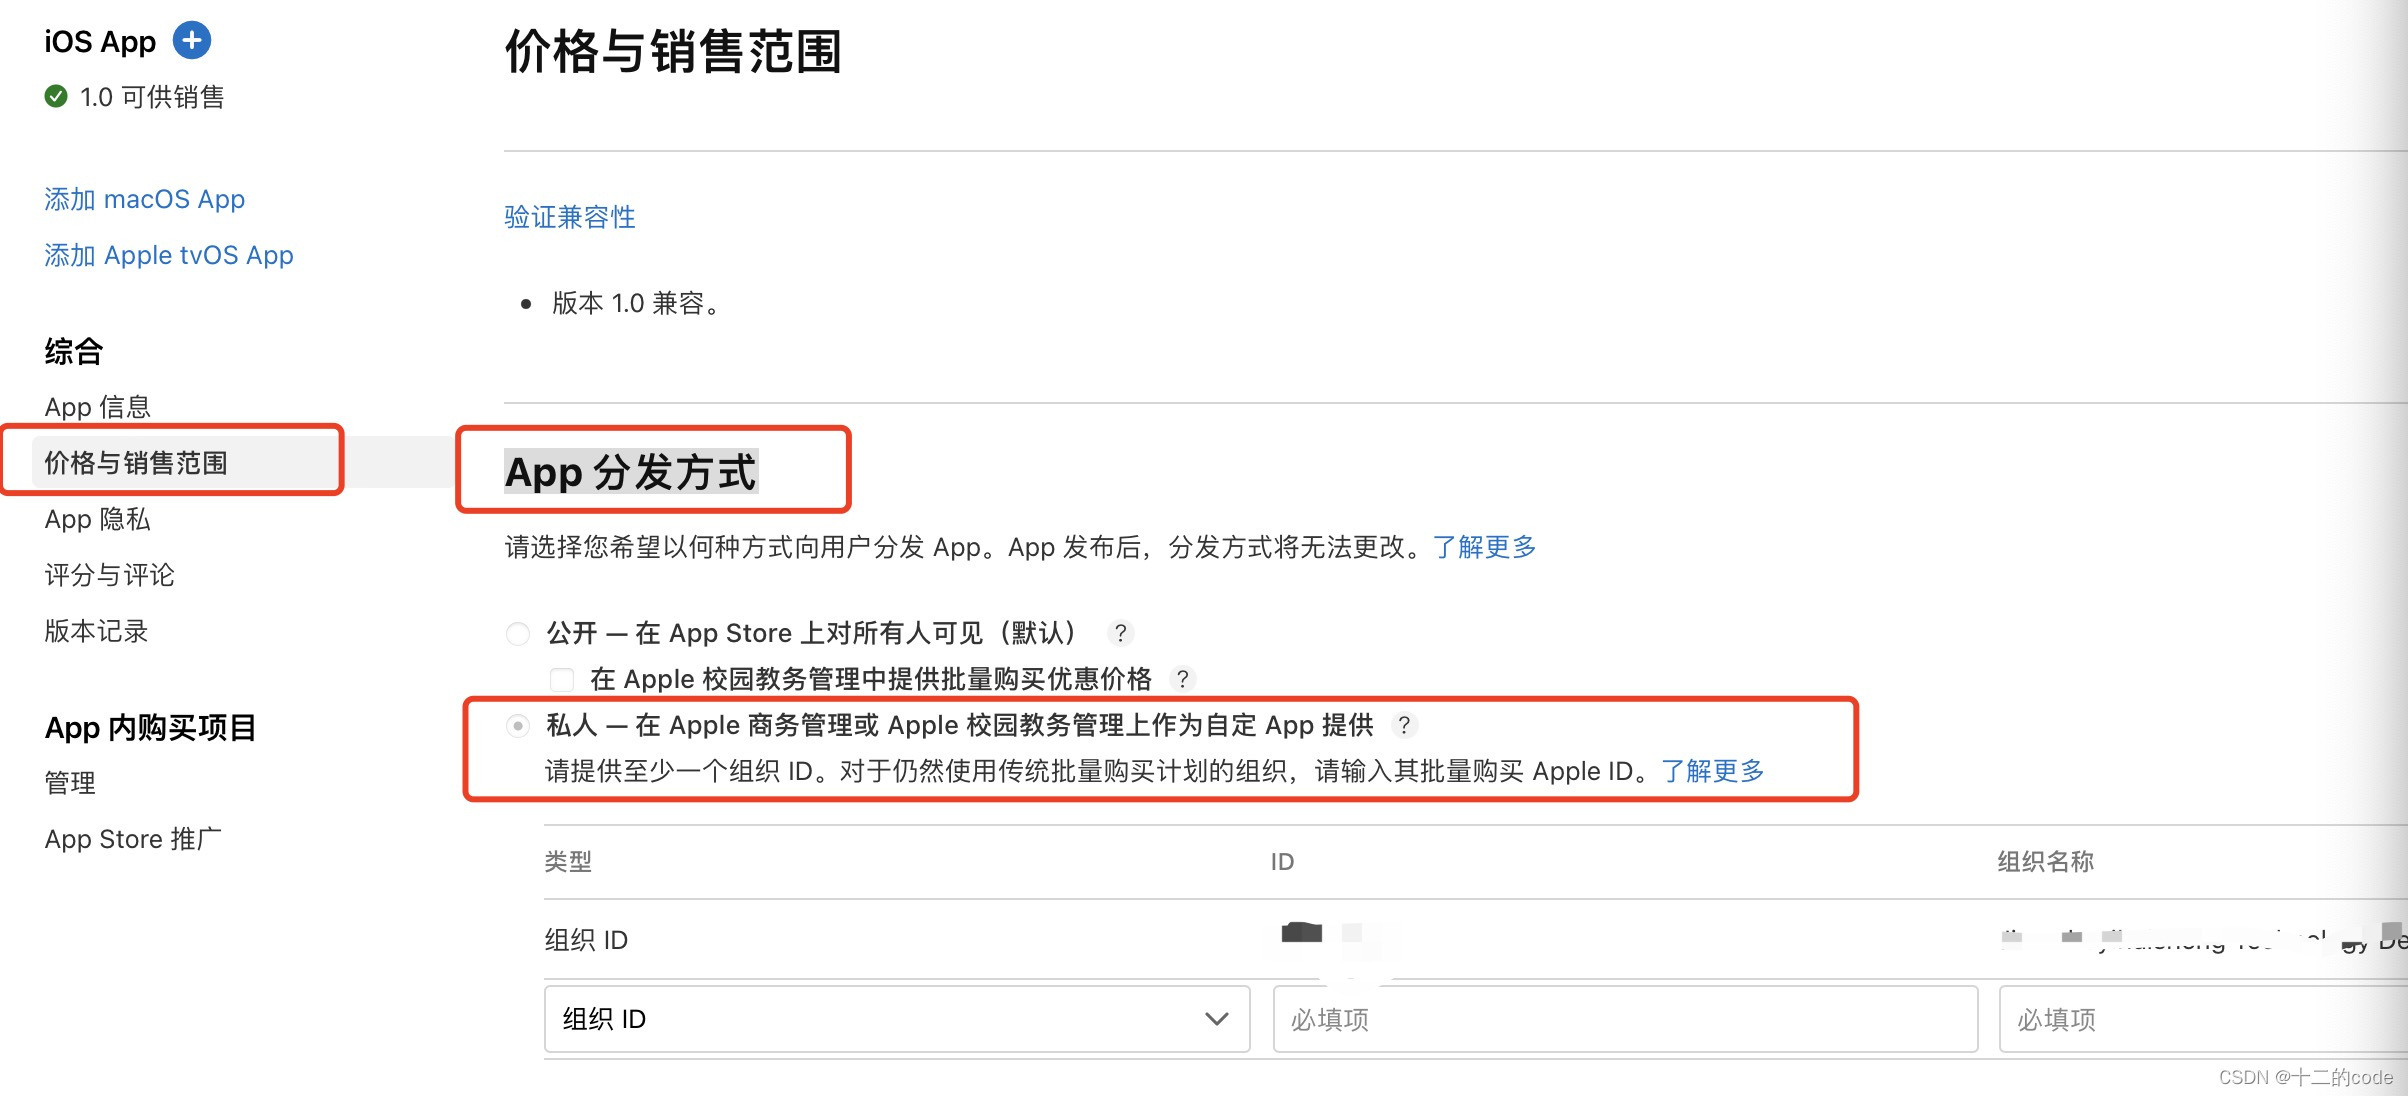The width and height of the screenshot is (2408, 1096).
Task: Select 公开 — 在 App Store 上对所有人可见 radio
Action: [518, 633]
